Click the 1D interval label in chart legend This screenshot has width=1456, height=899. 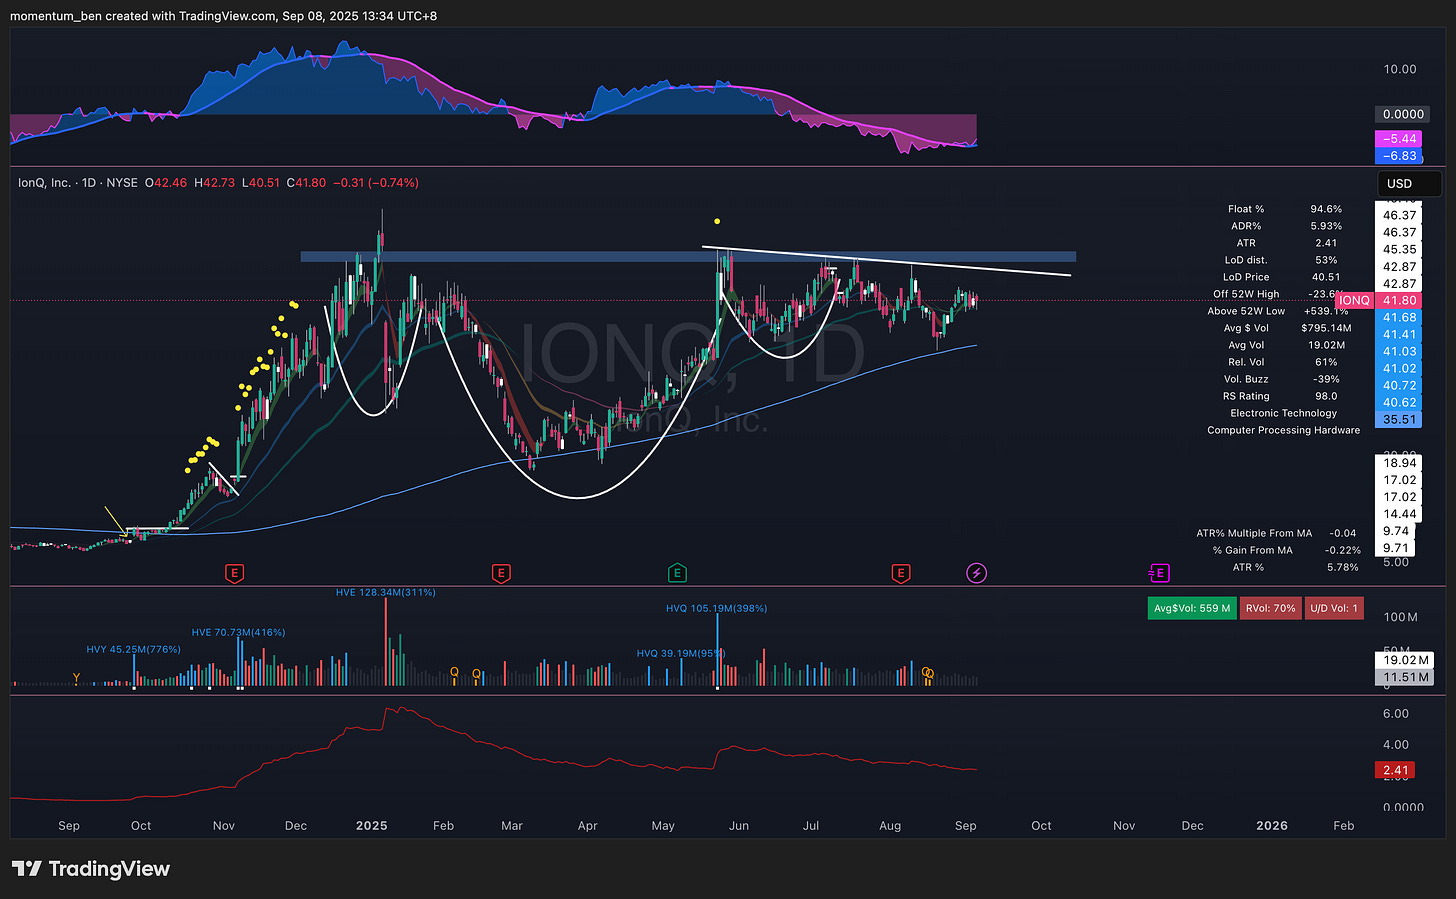coord(89,183)
